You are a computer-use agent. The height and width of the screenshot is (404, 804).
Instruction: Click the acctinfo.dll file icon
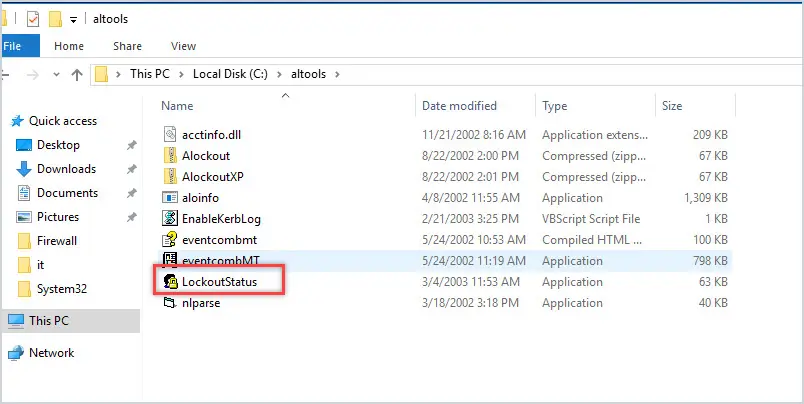pos(170,135)
